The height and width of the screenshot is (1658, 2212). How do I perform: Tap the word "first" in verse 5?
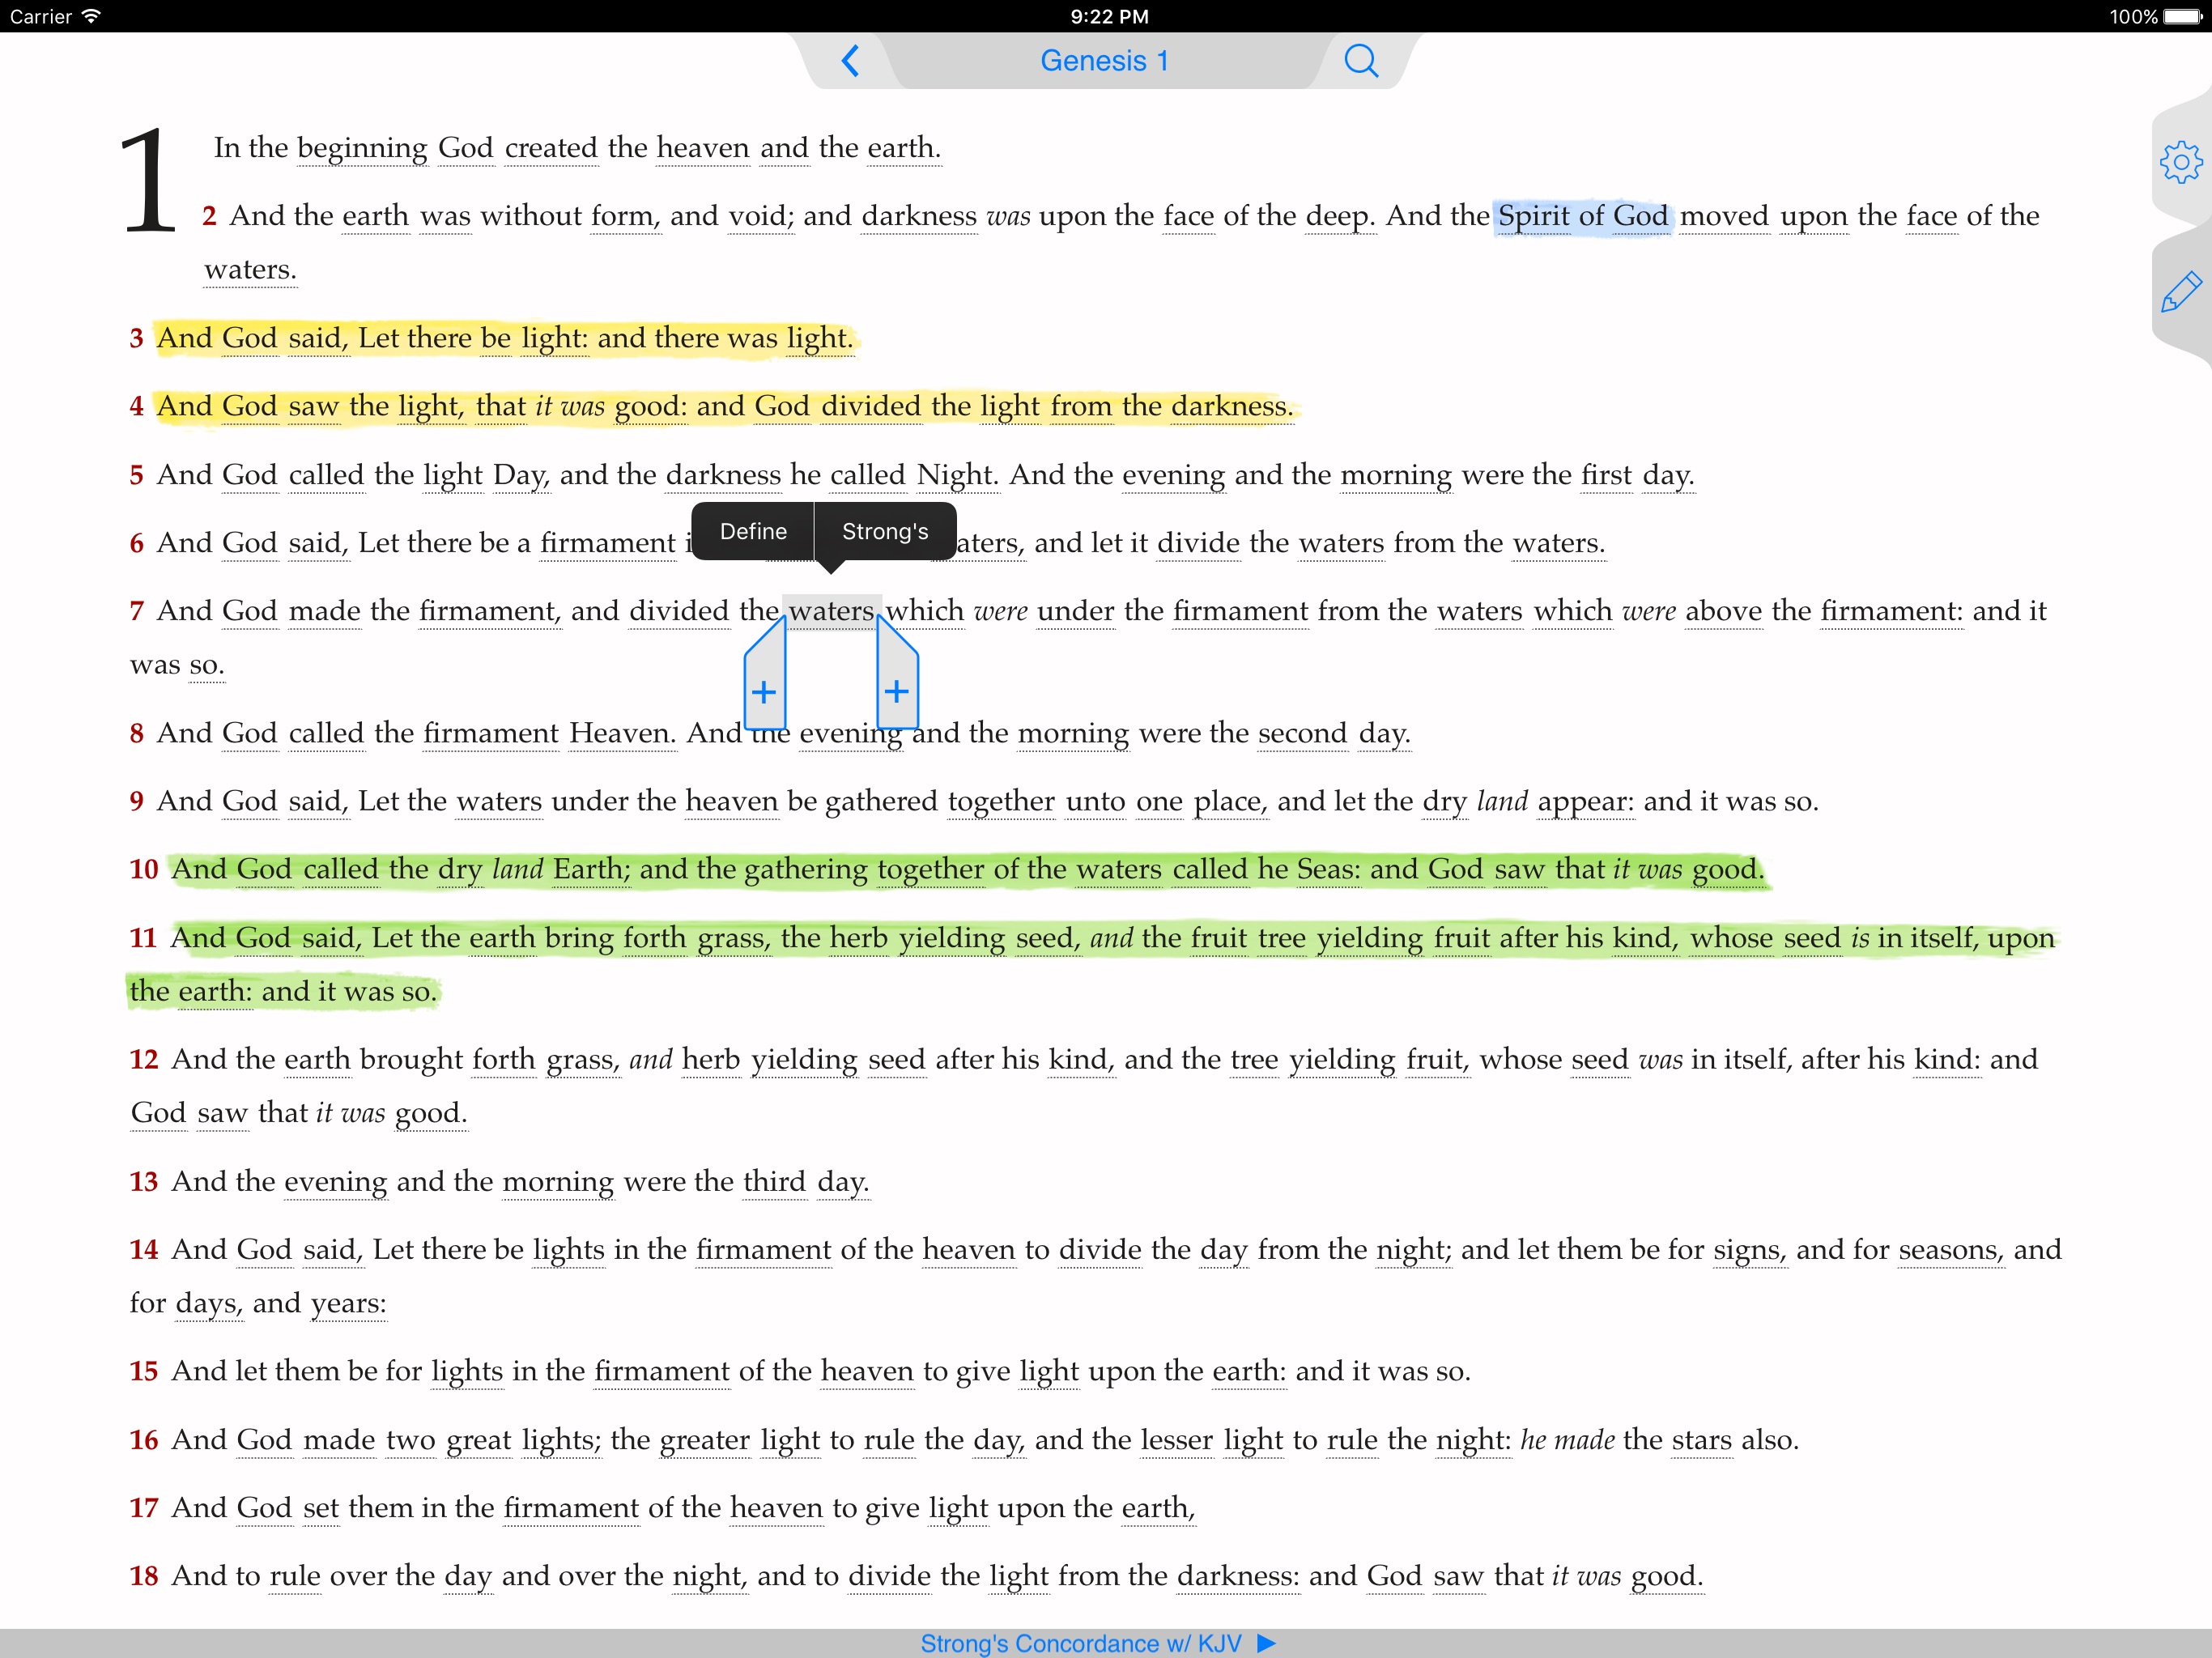coord(1606,475)
